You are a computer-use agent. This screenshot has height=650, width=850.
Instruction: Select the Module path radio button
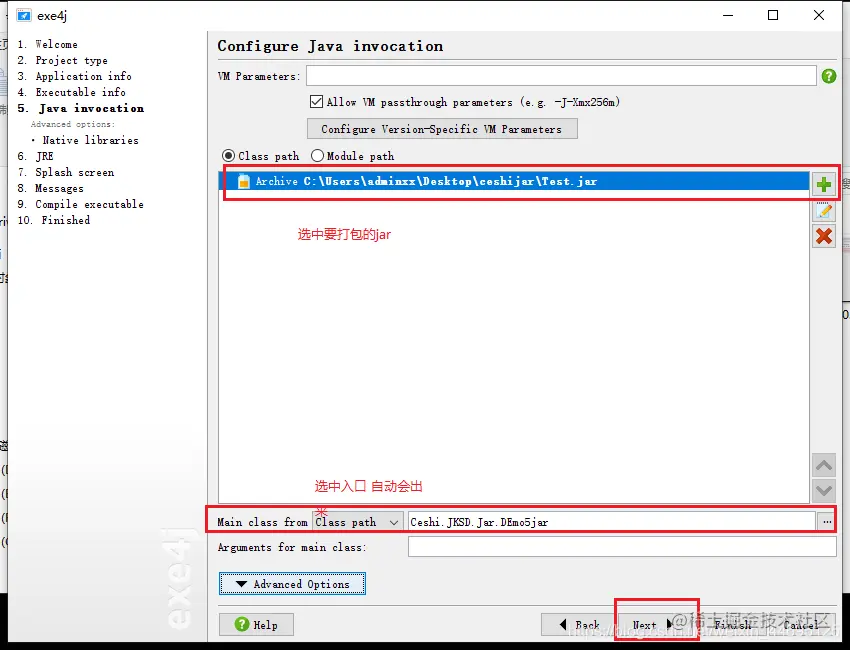(x=317, y=156)
